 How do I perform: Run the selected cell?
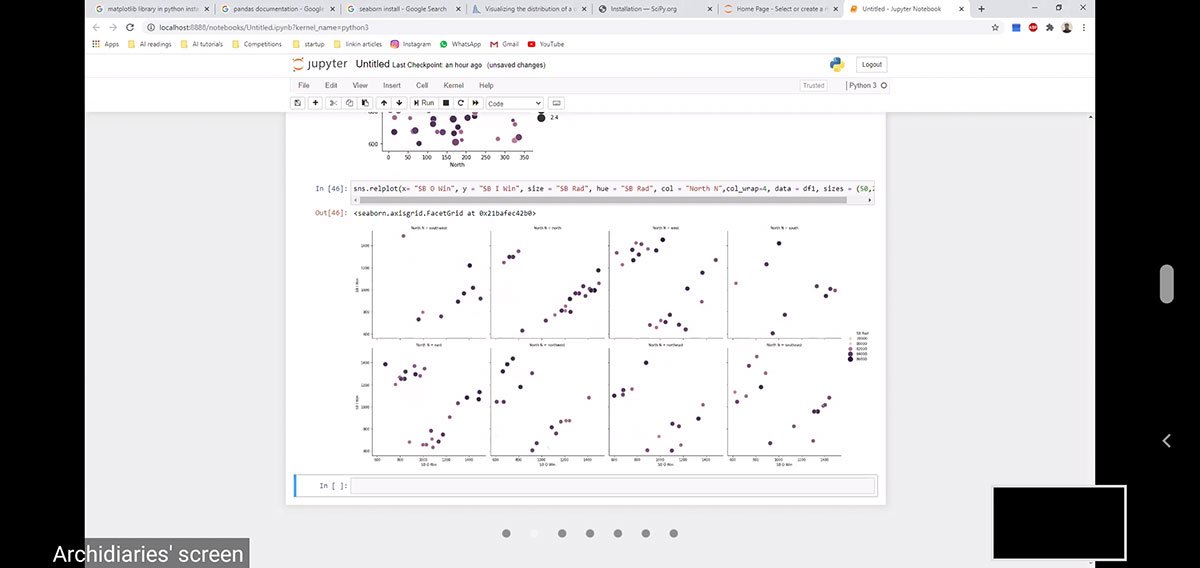click(423, 103)
